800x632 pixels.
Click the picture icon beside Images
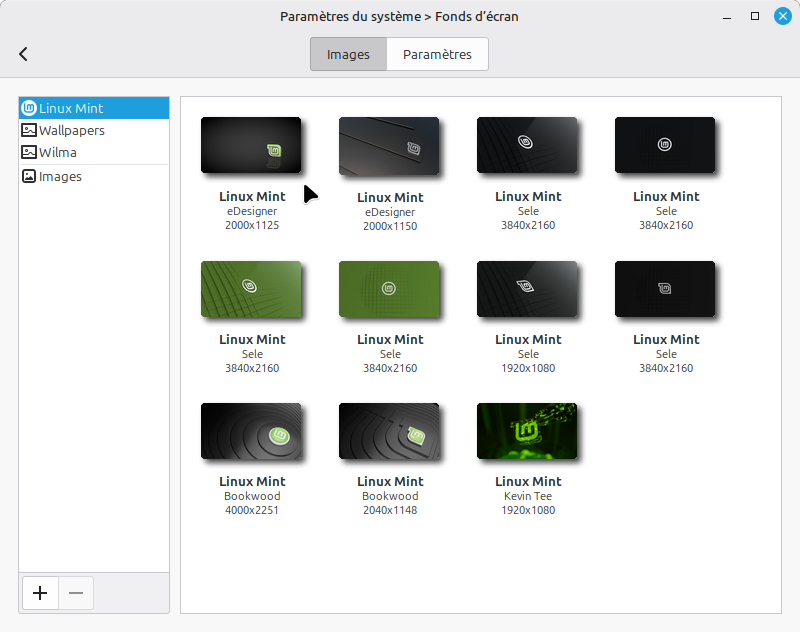(29, 176)
